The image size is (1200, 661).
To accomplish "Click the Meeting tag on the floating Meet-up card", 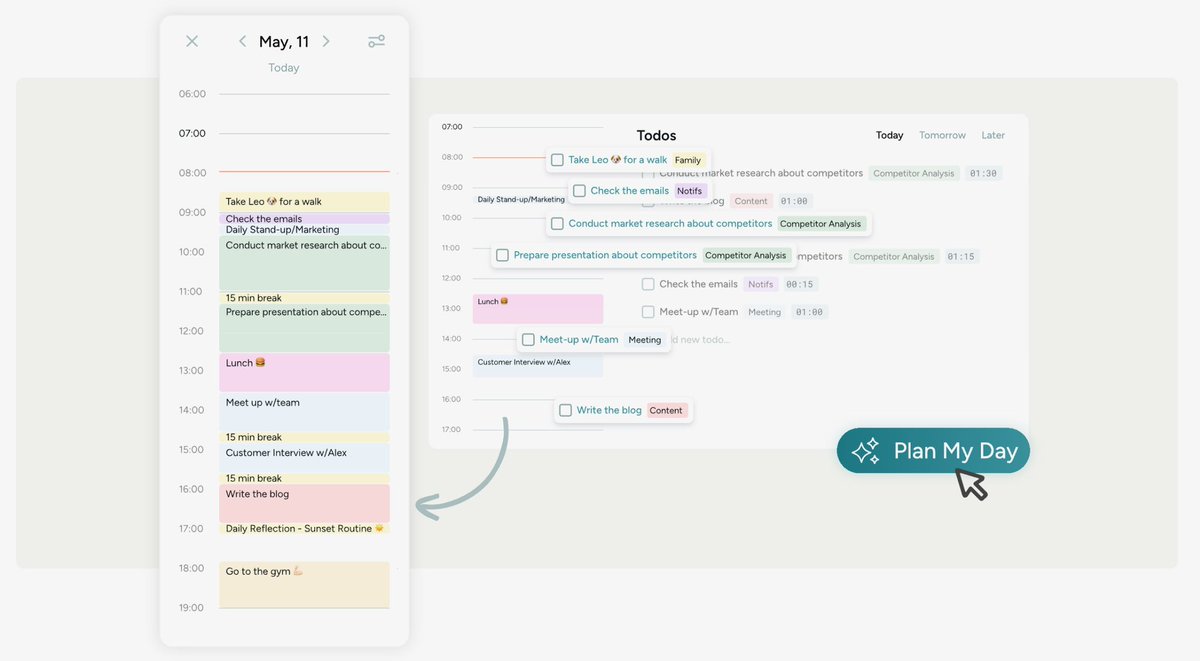I will point(645,340).
